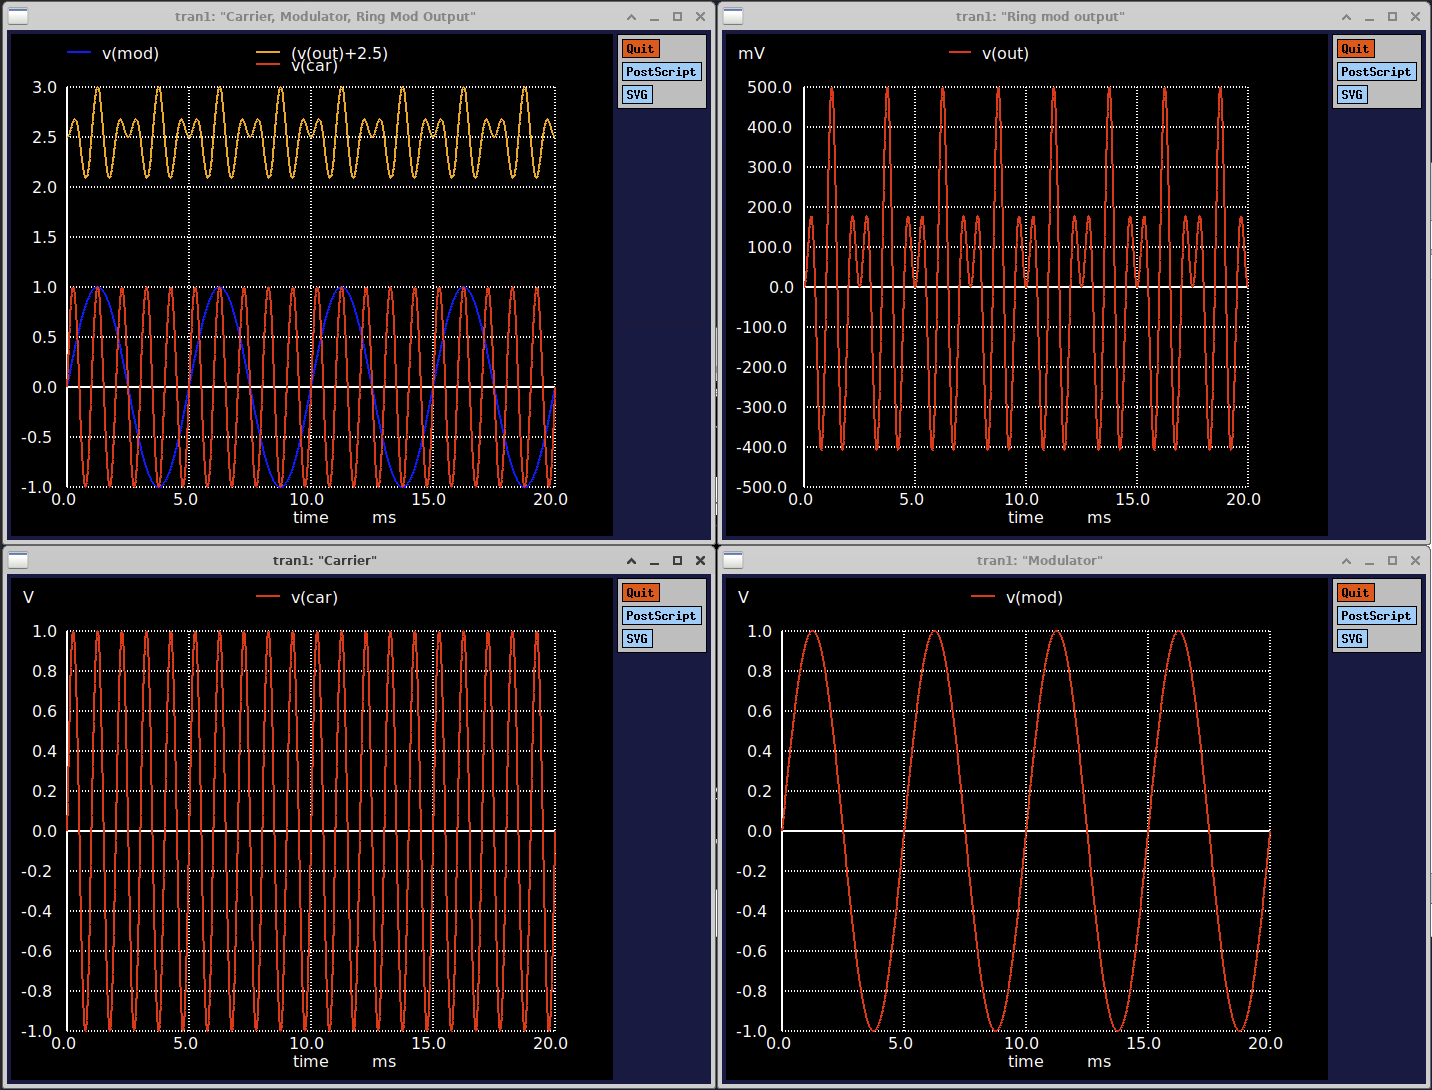
Task: Click the Modulator window title bar
Action: point(1039,560)
